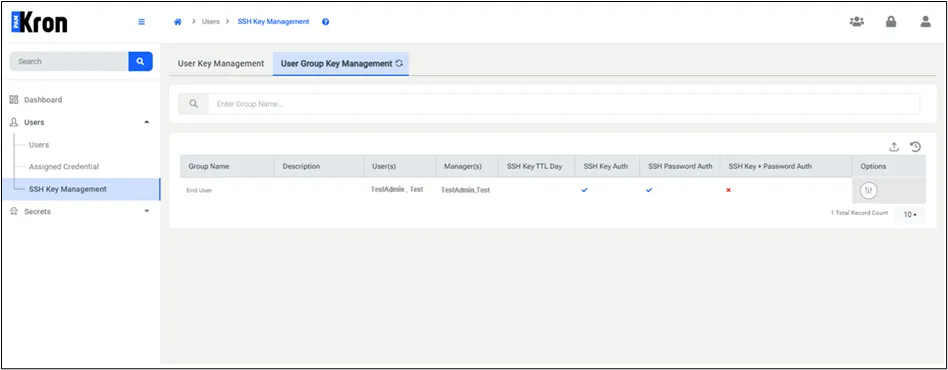Click the Secrets icon in sidebar
This screenshot has height=370, width=948.
coord(14,212)
